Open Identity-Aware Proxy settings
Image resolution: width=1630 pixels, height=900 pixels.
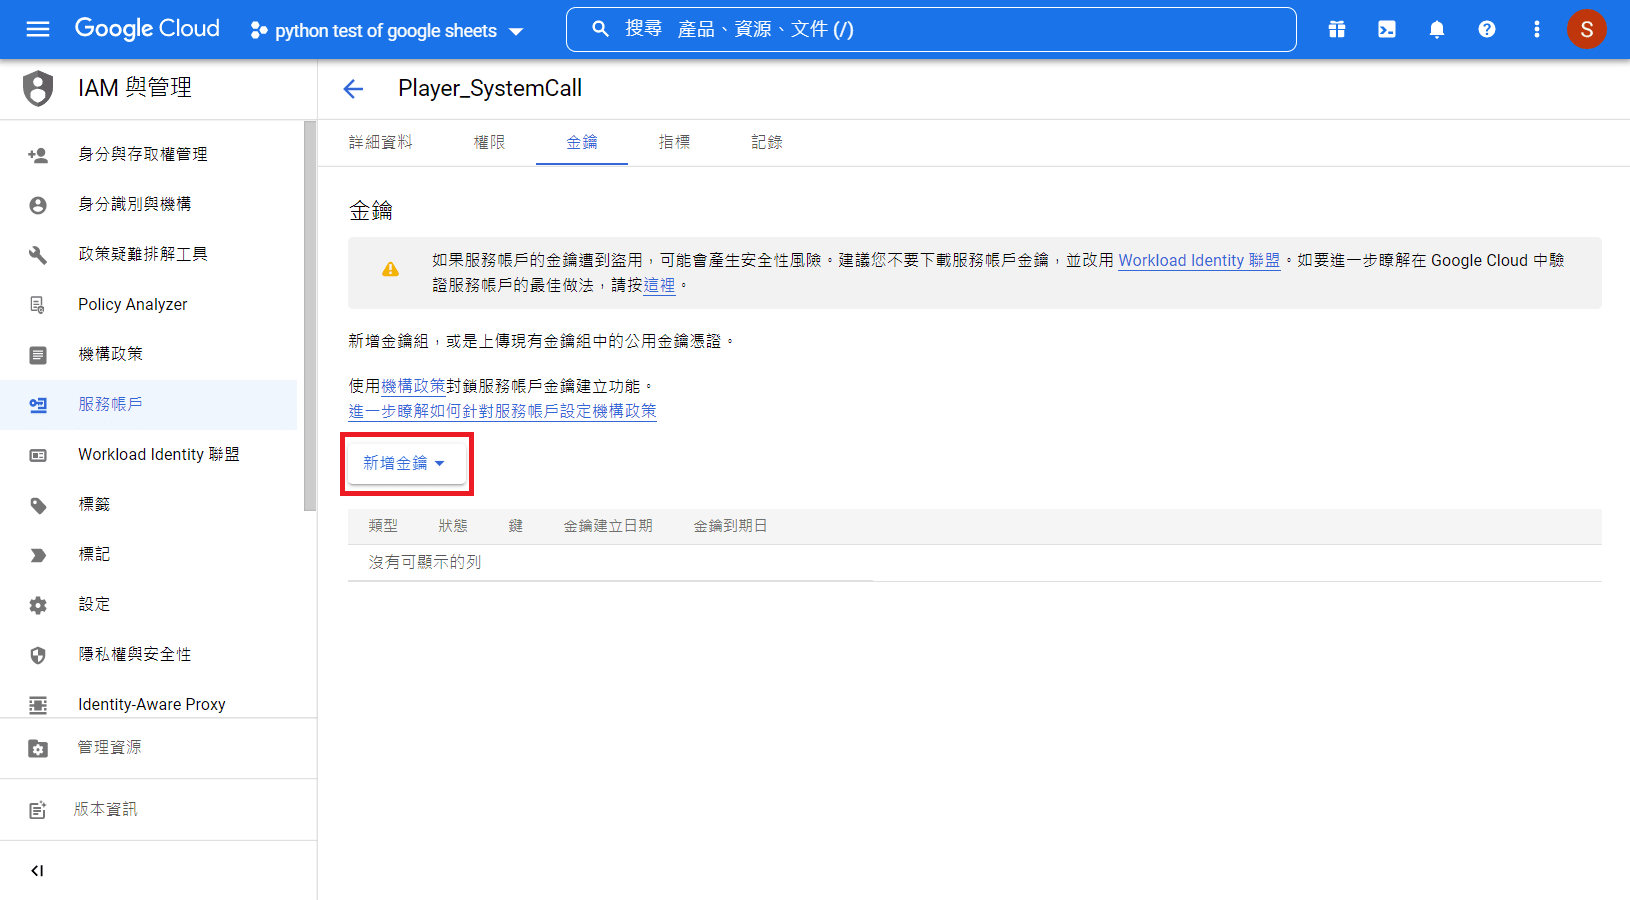tap(152, 704)
